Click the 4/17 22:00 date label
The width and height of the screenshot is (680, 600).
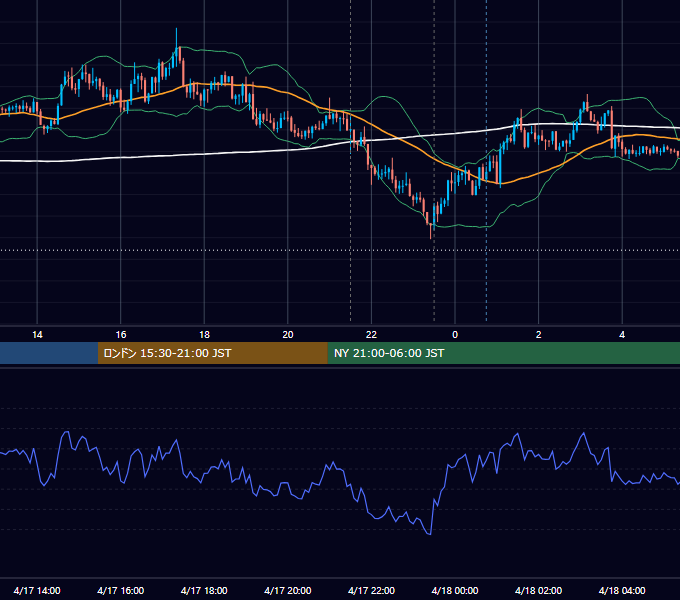click(x=371, y=590)
